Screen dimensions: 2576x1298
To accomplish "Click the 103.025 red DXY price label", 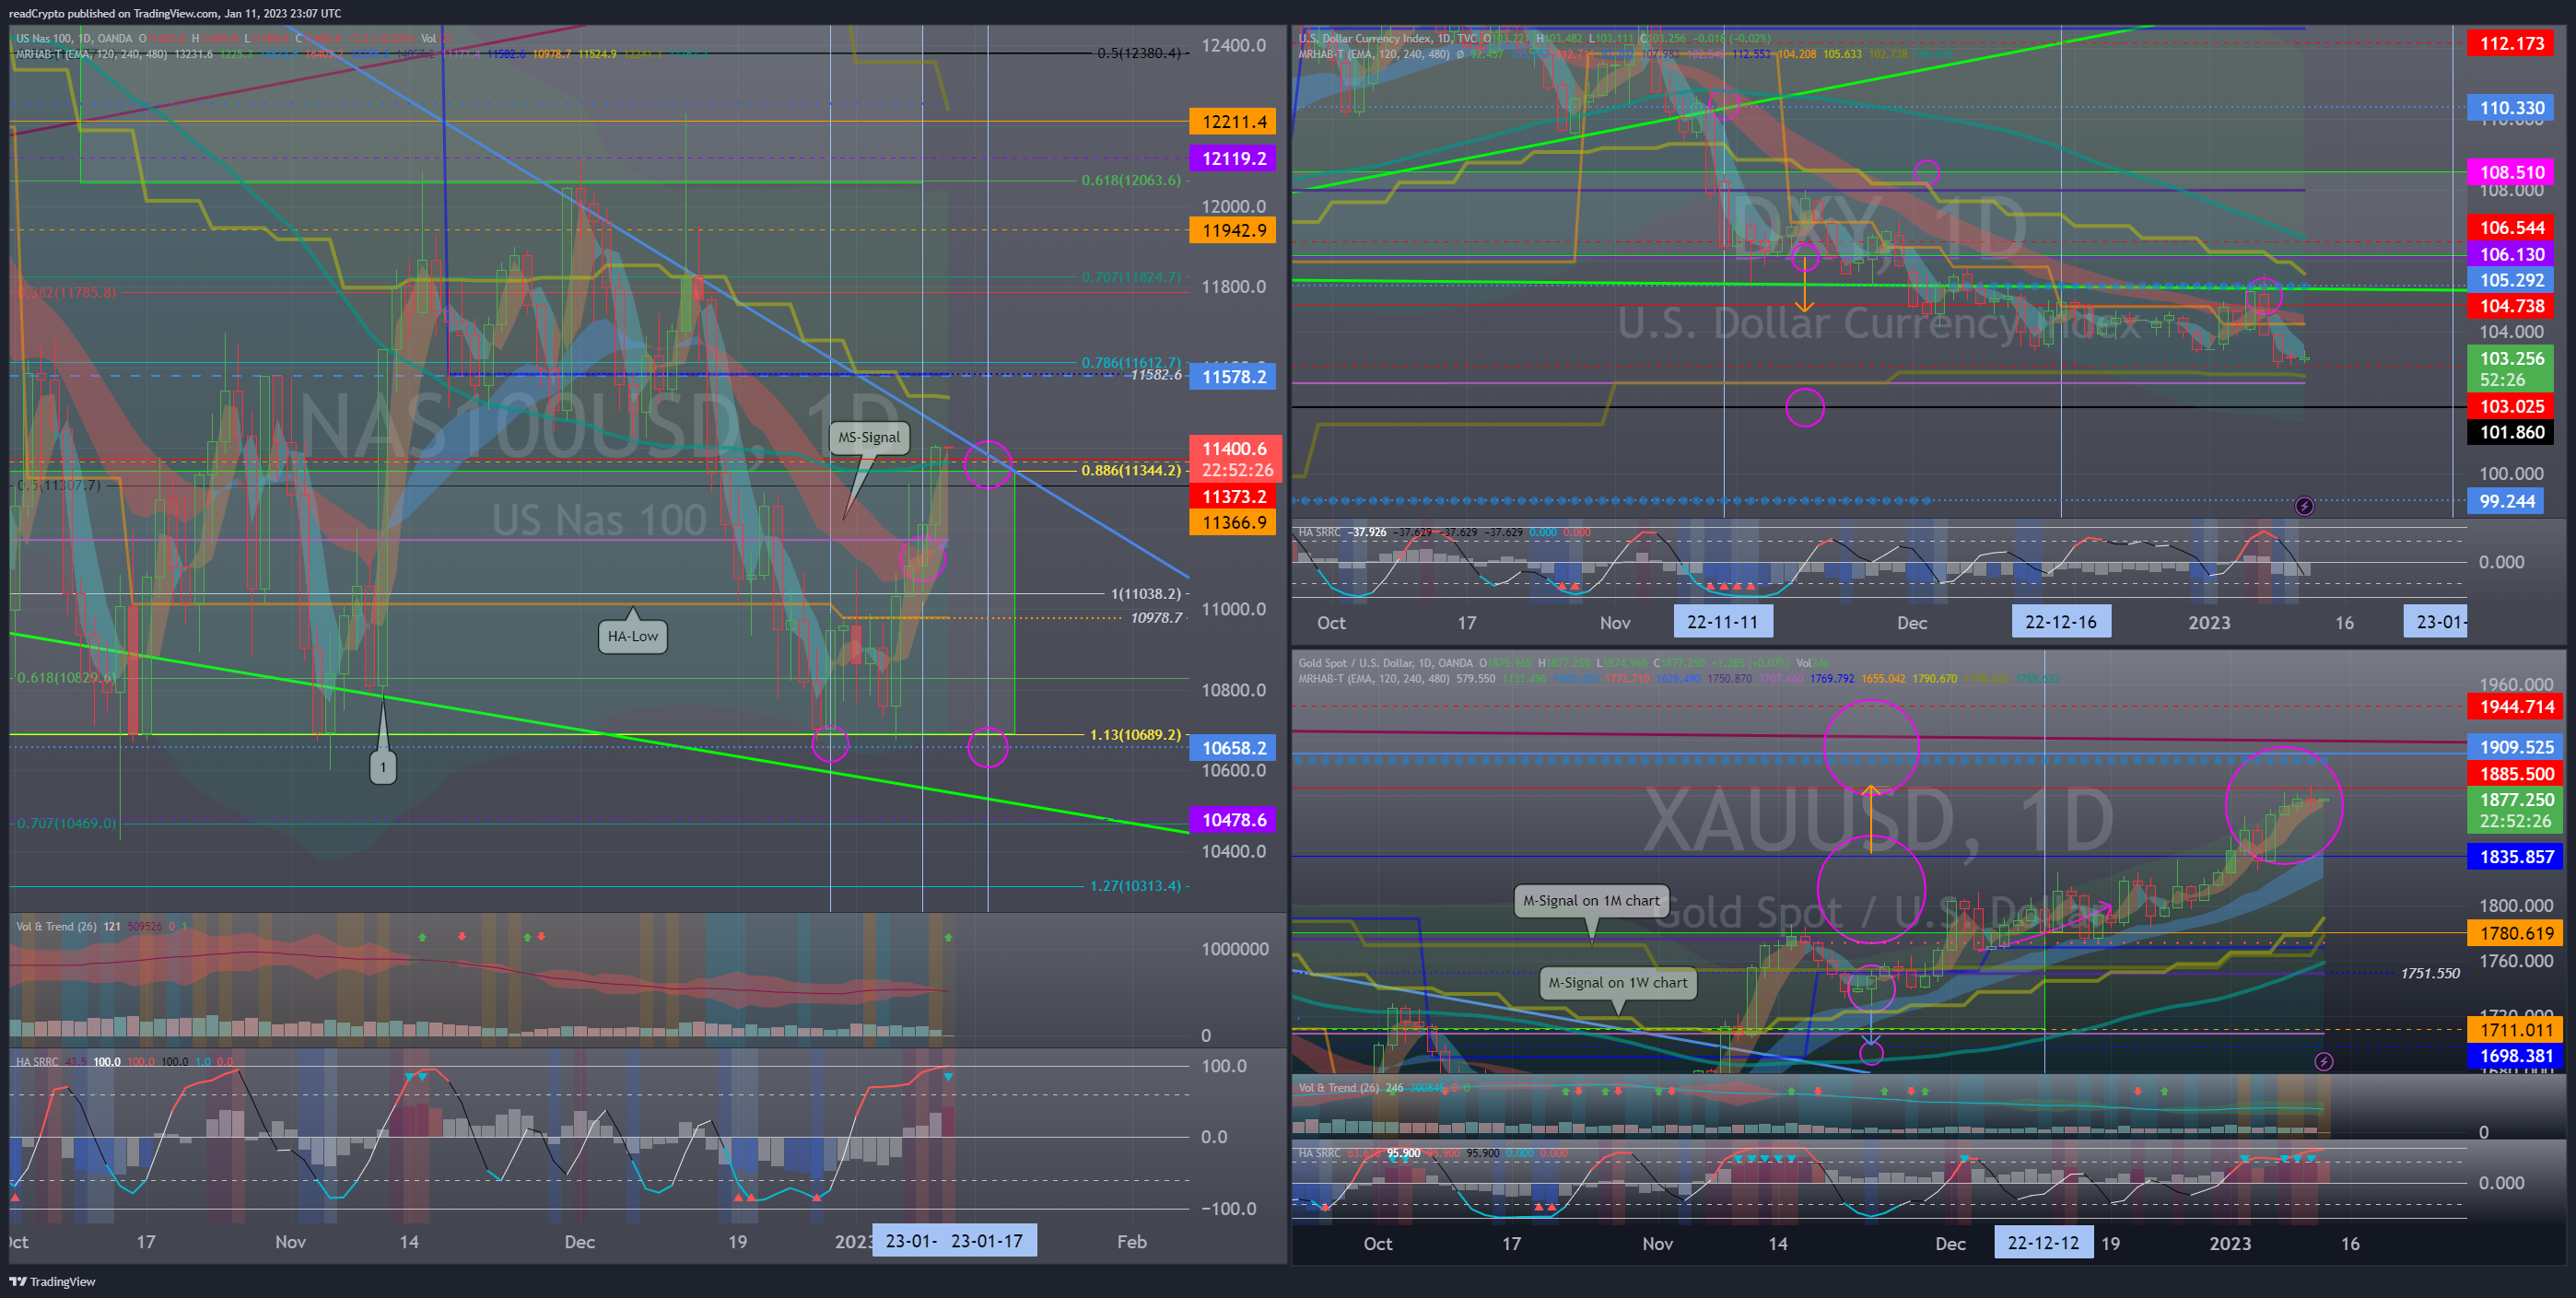I will [x=2510, y=406].
